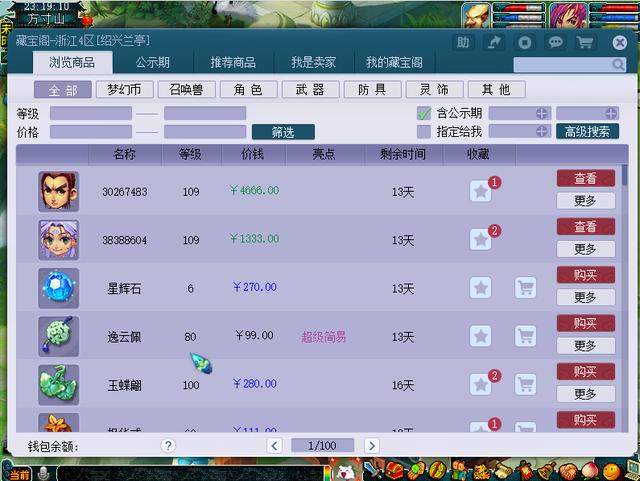
Task: Expand second plus selector beside 含公示期
Action: [611, 113]
